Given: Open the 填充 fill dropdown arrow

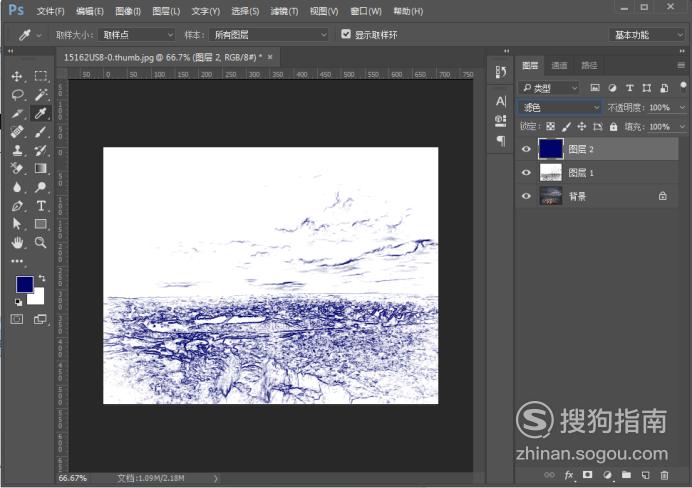Looking at the screenshot, I should pyautogui.click(x=682, y=127).
